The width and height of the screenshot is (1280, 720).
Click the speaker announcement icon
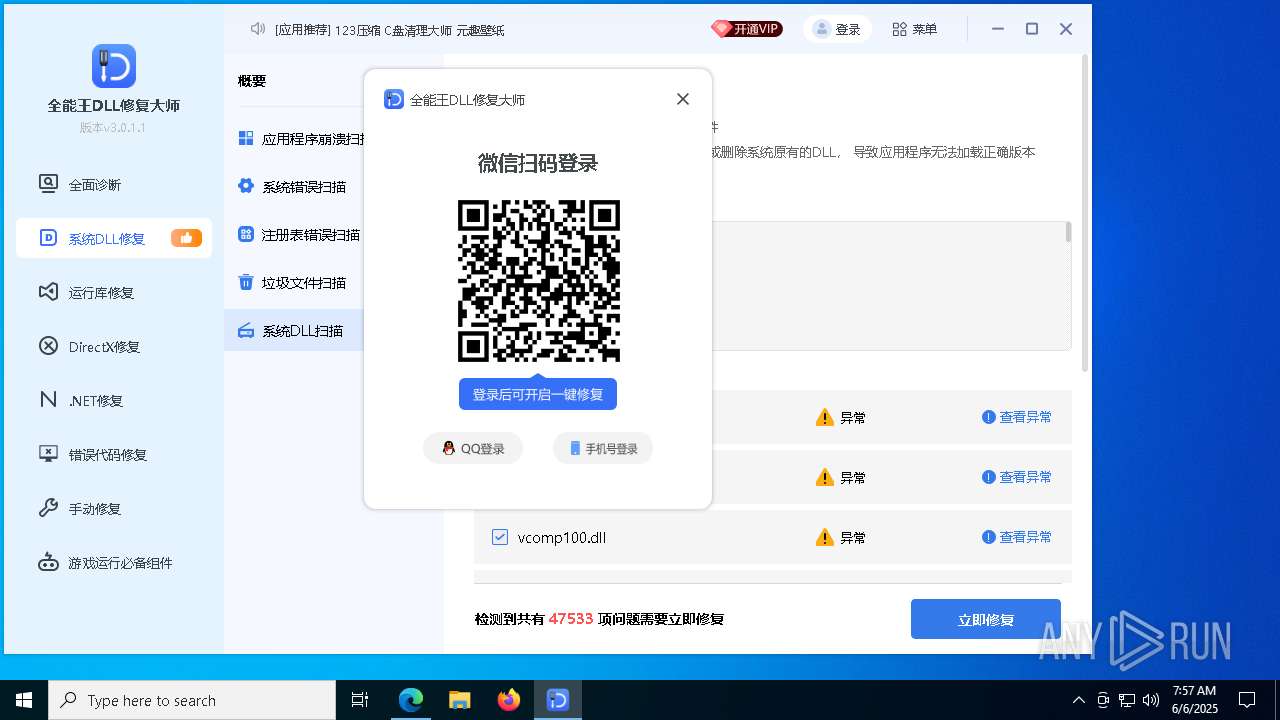258,29
